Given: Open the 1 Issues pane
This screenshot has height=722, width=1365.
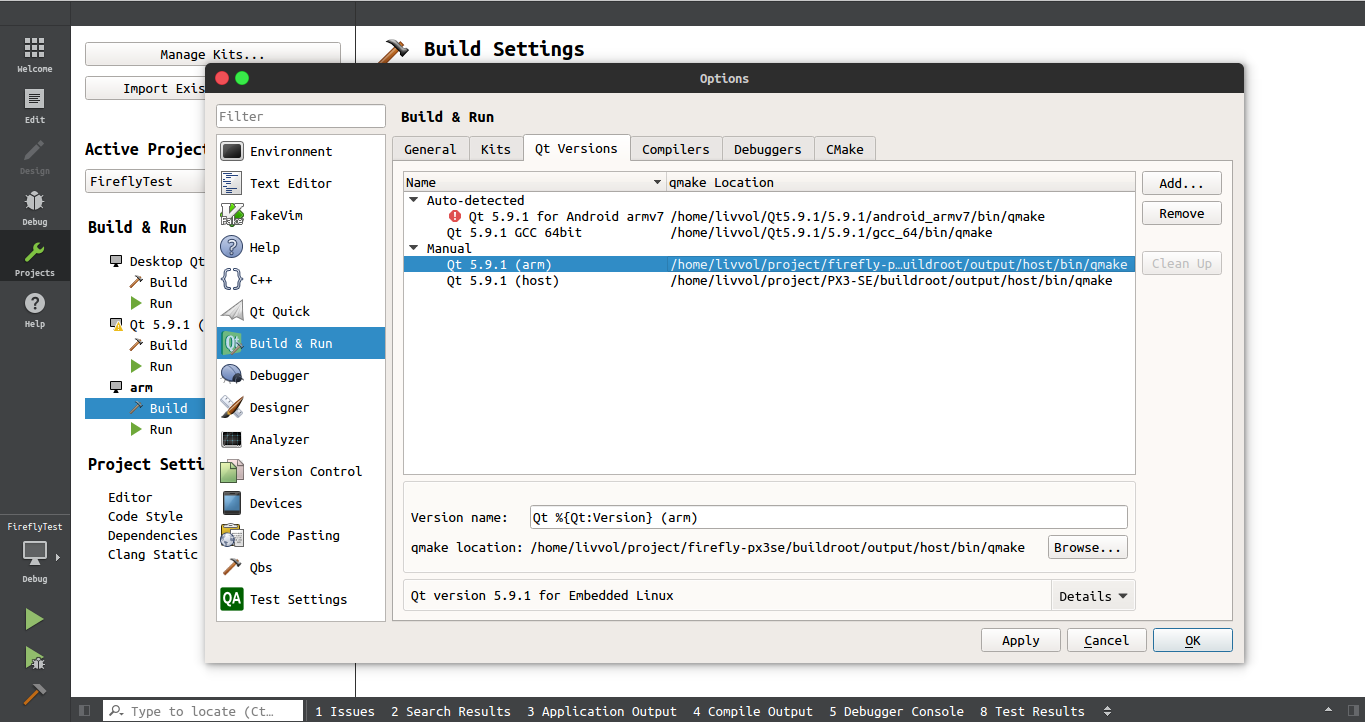Looking at the screenshot, I should point(345,711).
